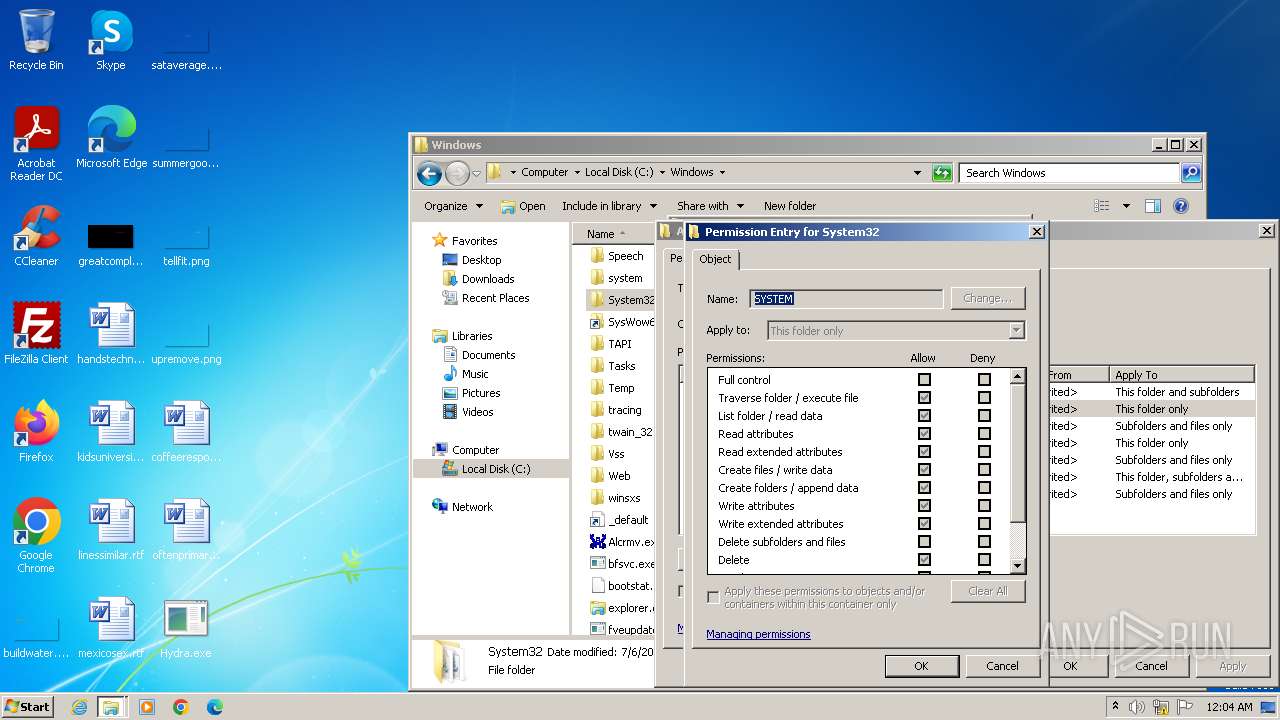Check Allow for Delete subfolders and files
This screenshot has width=1280, height=720.
point(924,542)
